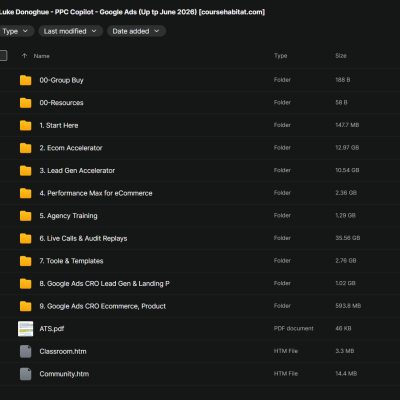Click the 12.97 GB size value
Viewport: 400px width, 400px height.
click(347, 148)
